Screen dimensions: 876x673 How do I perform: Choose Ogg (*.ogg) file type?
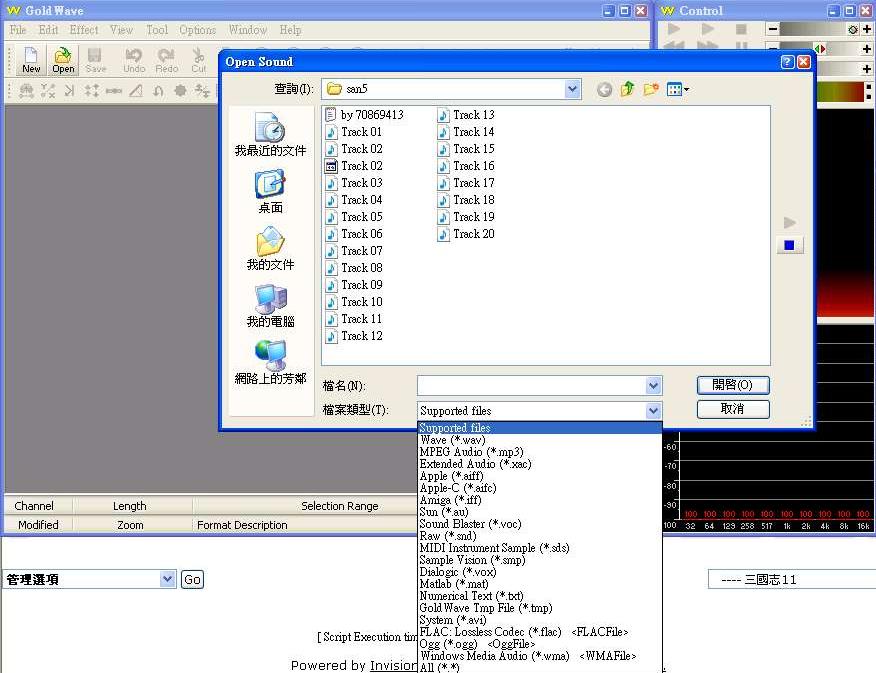tap(540, 644)
